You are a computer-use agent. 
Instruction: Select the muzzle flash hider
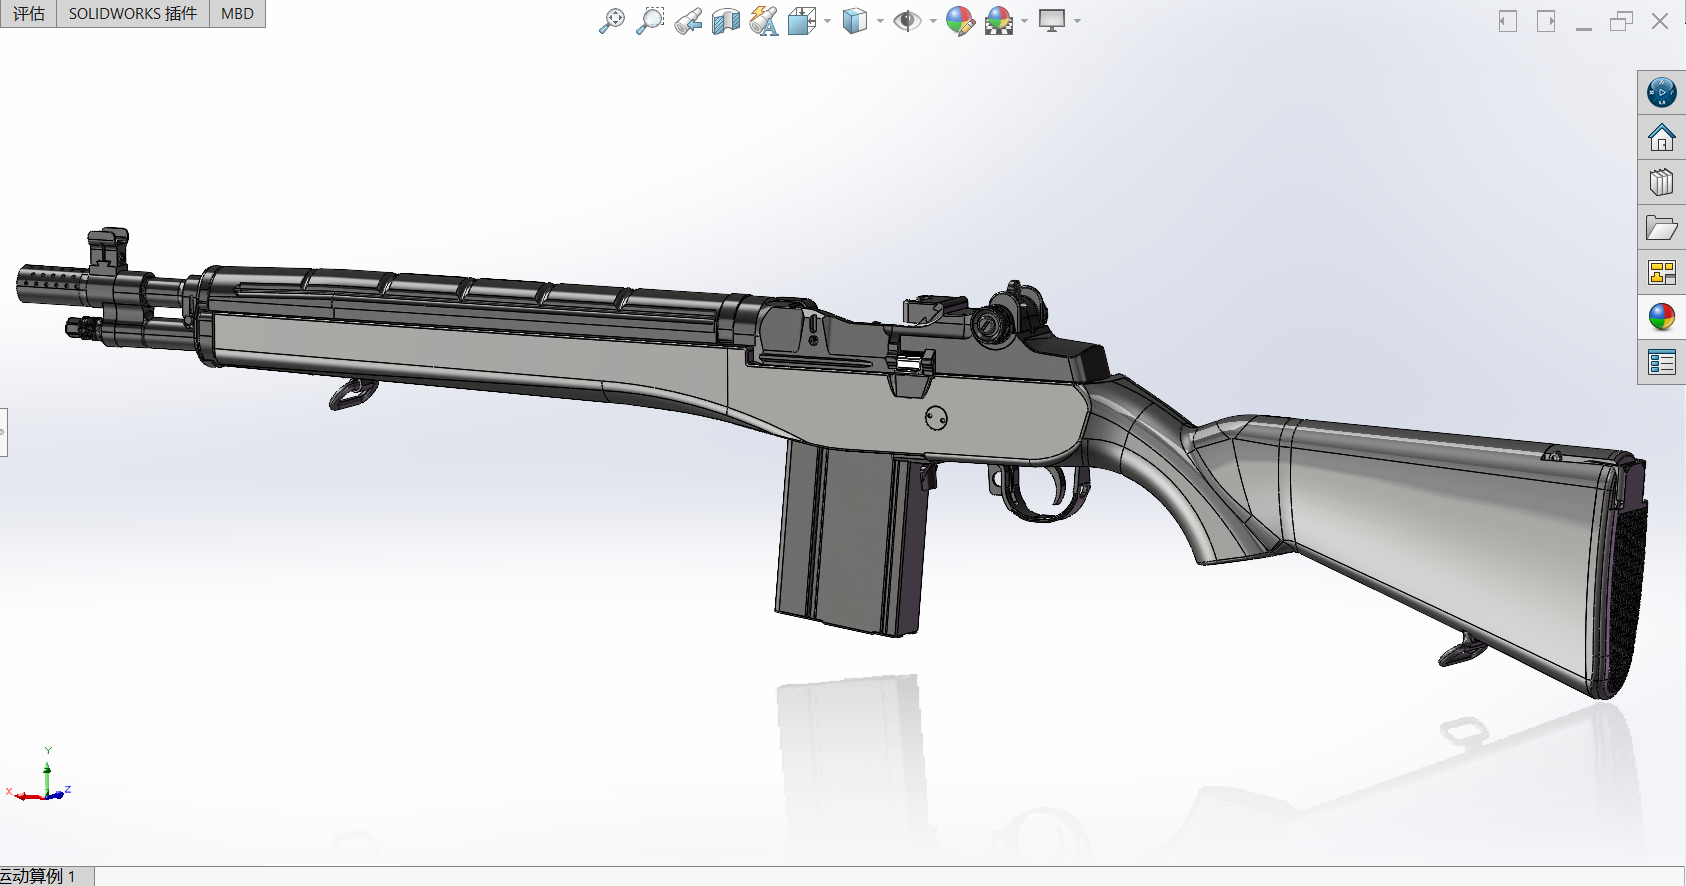click(50, 282)
